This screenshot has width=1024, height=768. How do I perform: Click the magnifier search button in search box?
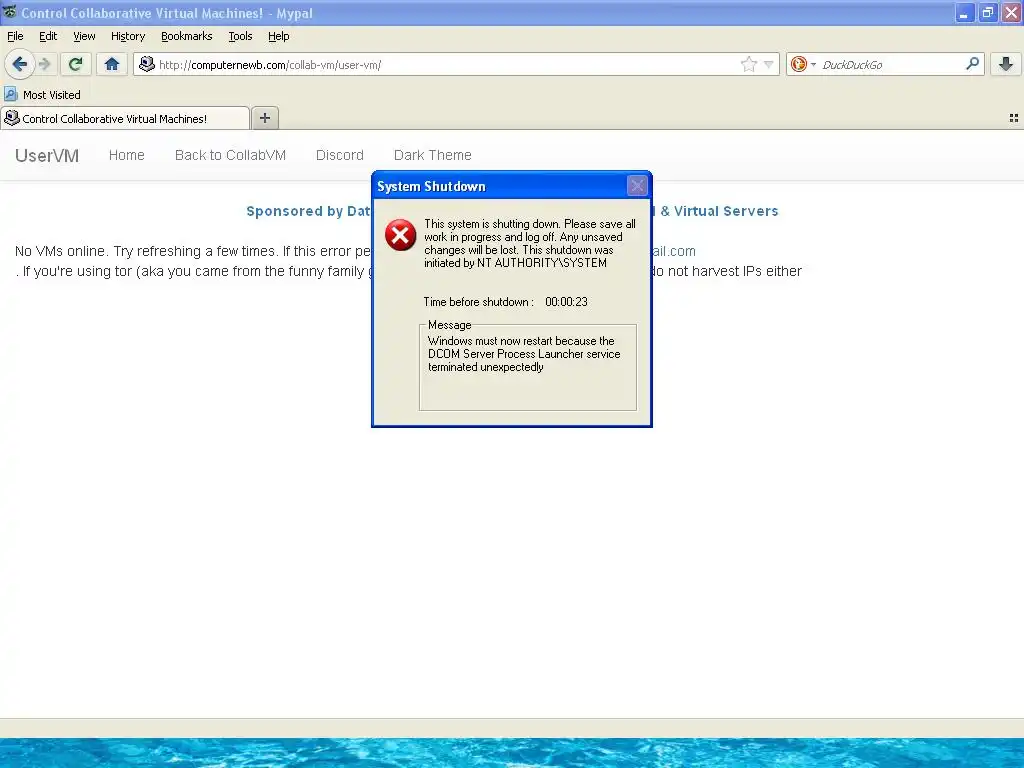coord(972,63)
